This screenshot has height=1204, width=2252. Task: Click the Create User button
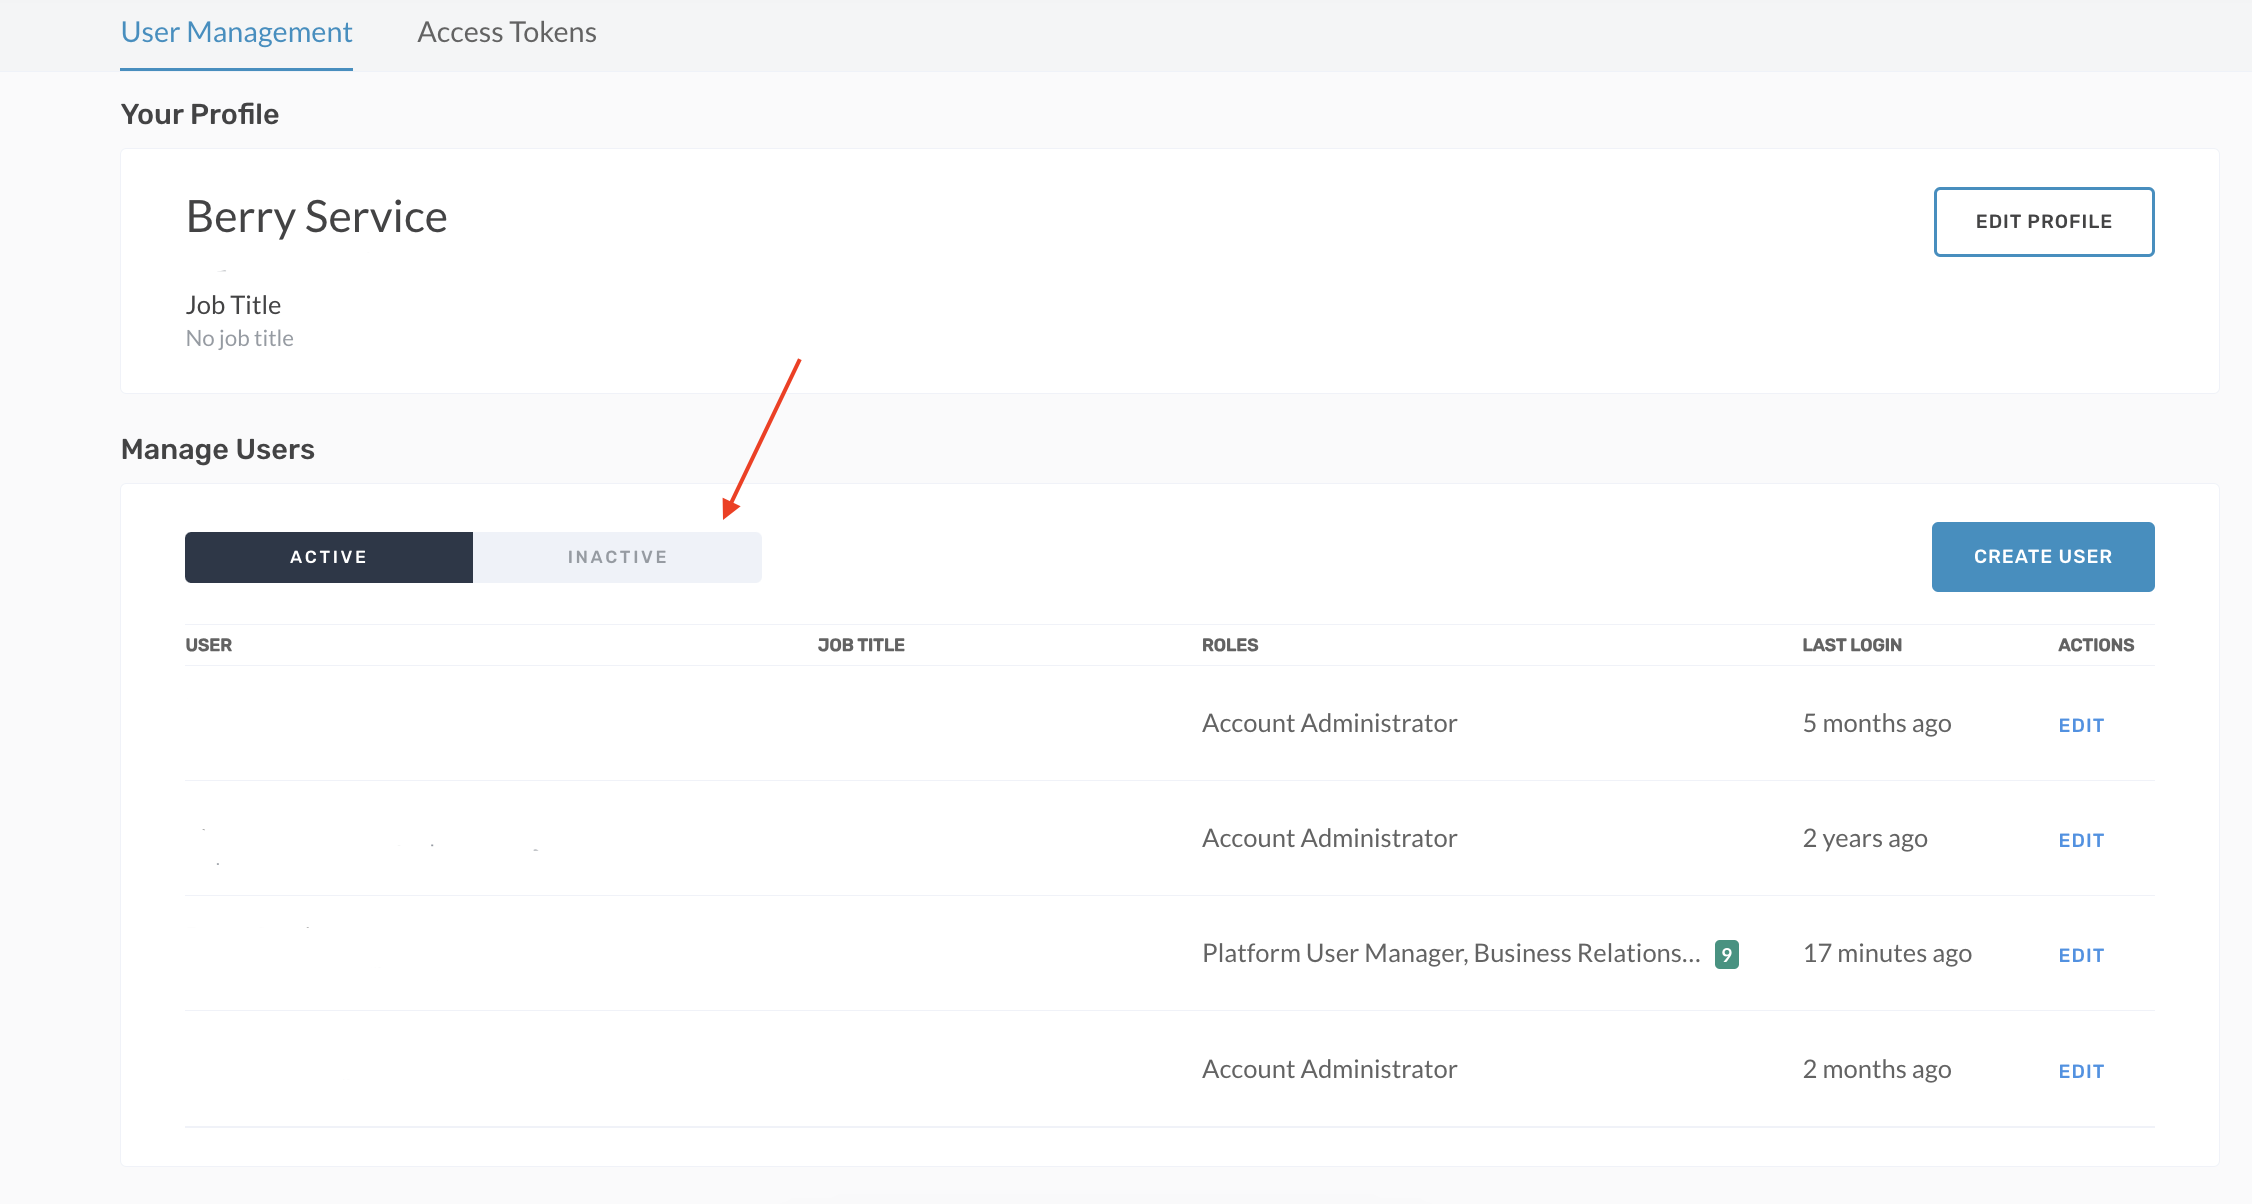(2042, 556)
